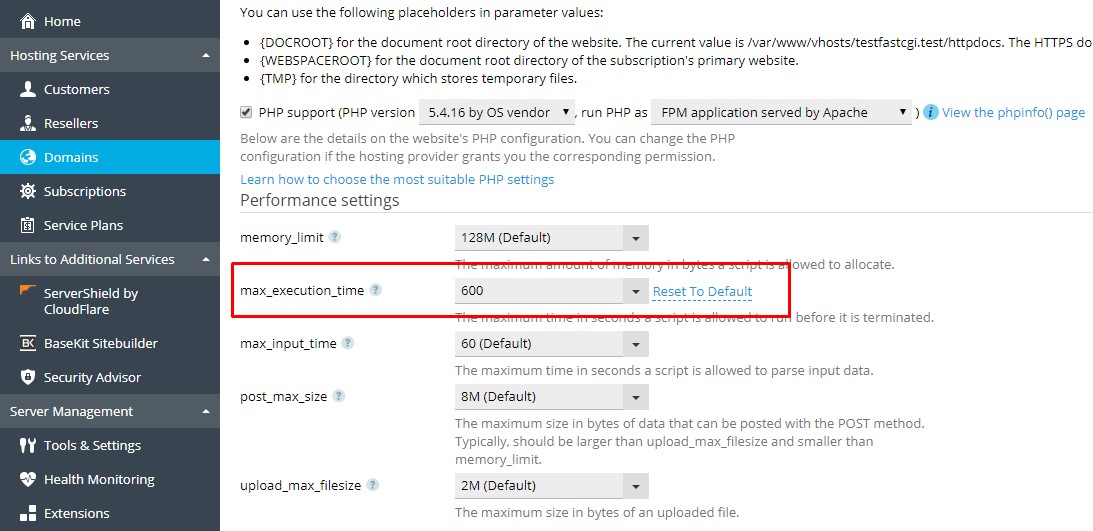Open Tools & Settings menu item
1093x531 pixels.
point(92,445)
